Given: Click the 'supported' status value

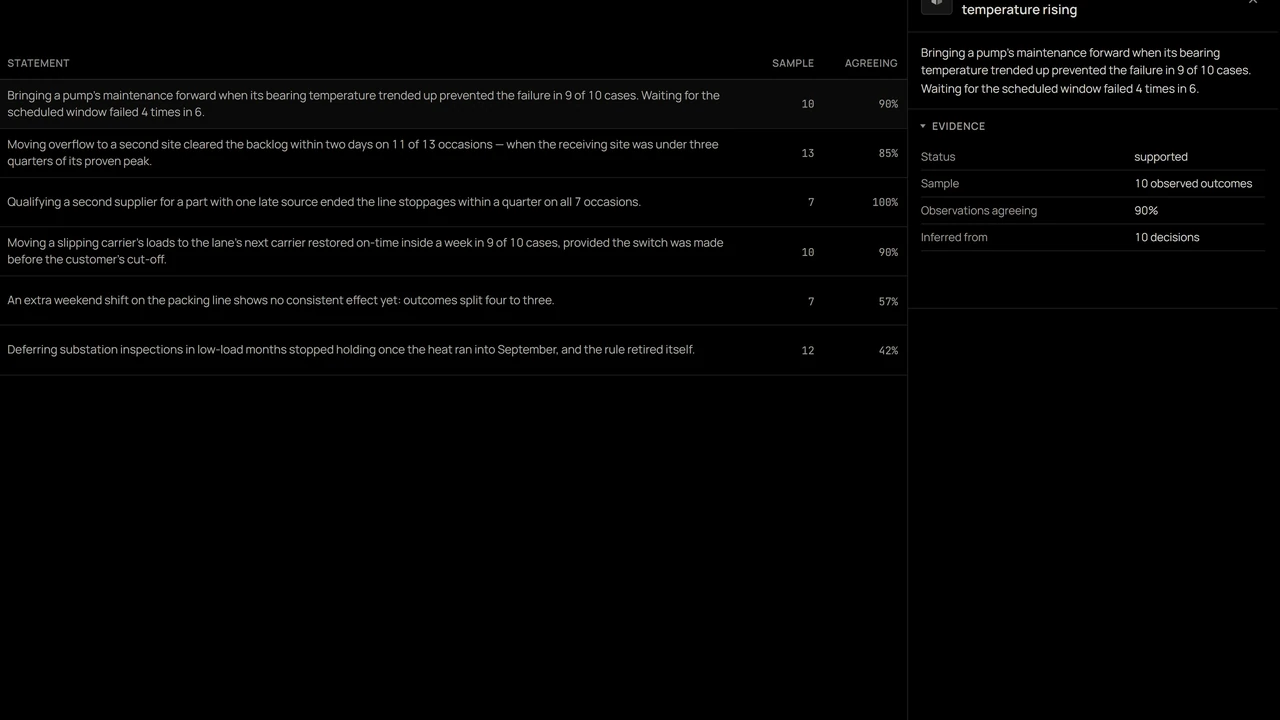Looking at the screenshot, I should (x=1161, y=157).
